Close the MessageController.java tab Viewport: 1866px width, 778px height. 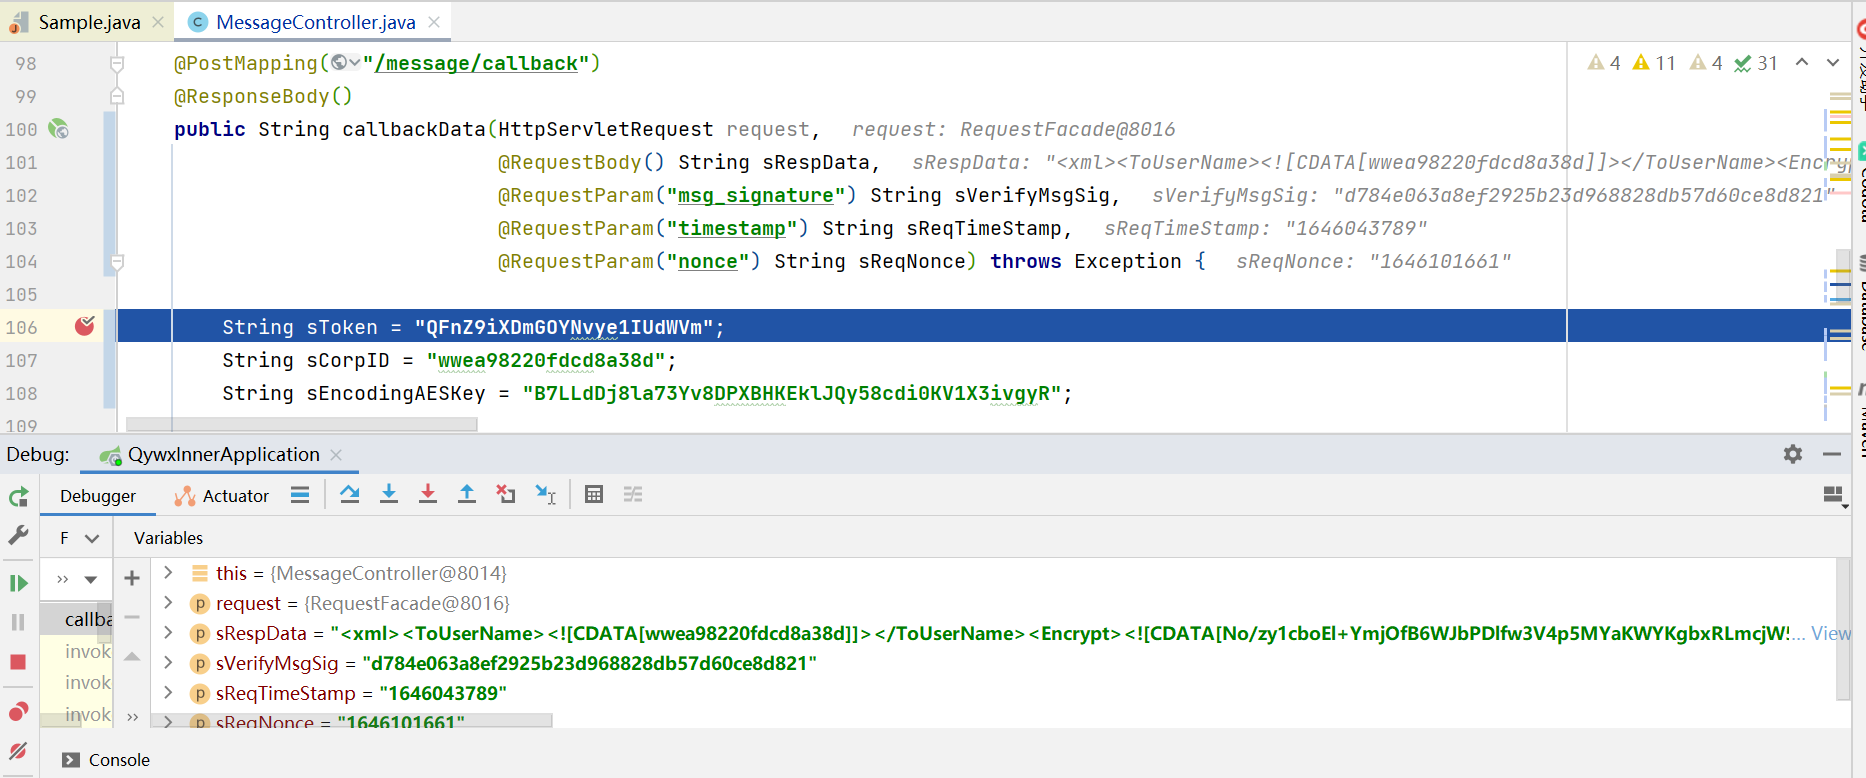tap(434, 22)
